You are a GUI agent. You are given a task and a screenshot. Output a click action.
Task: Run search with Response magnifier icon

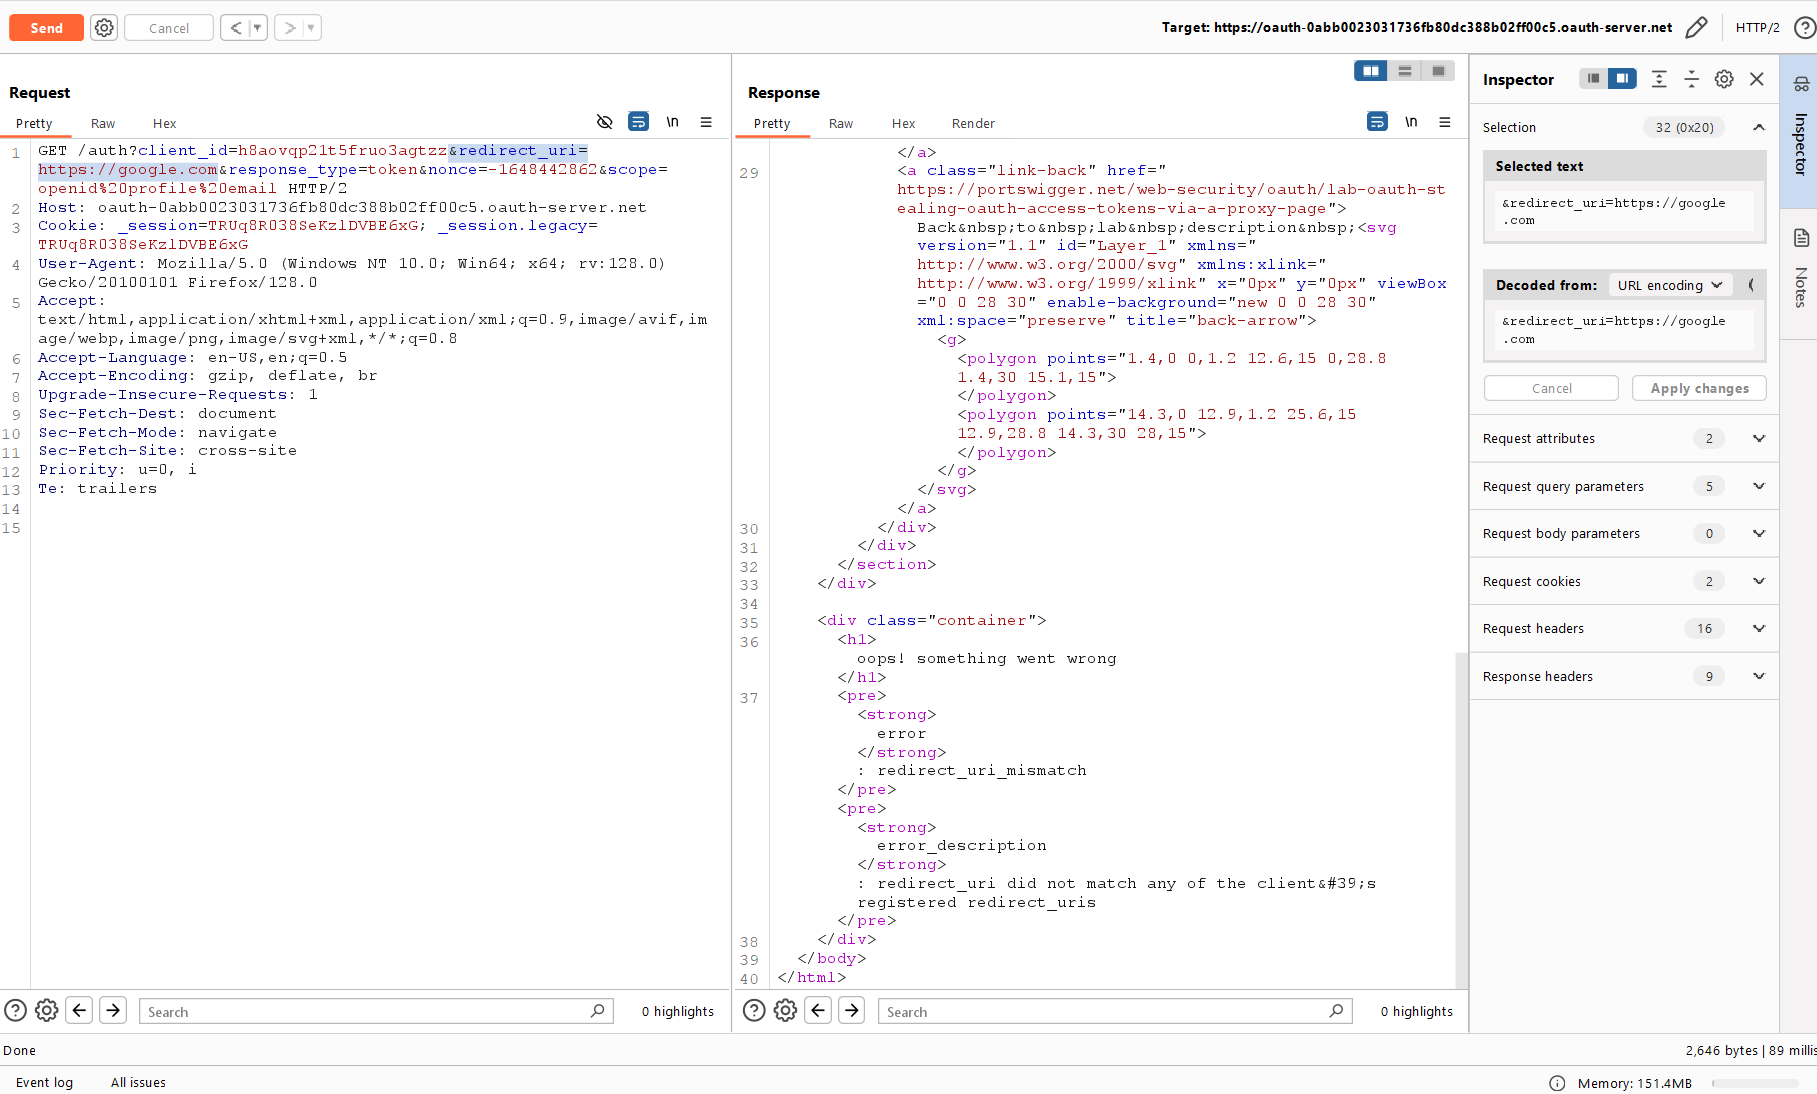coord(1336,1011)
